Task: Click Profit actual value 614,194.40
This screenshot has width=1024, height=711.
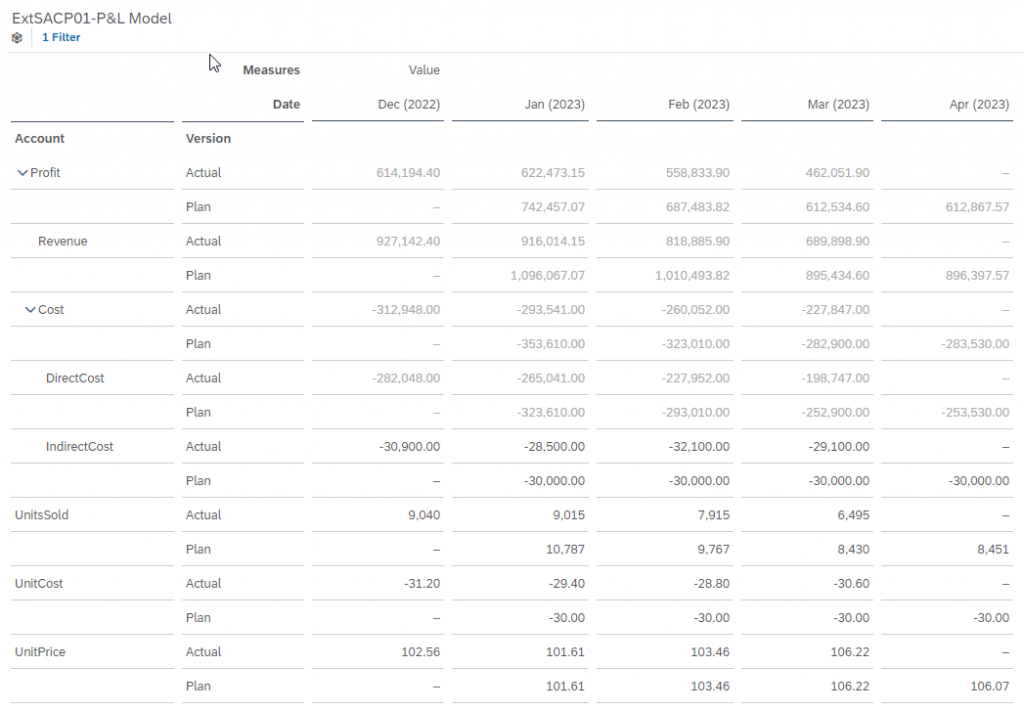Action: 408,173
